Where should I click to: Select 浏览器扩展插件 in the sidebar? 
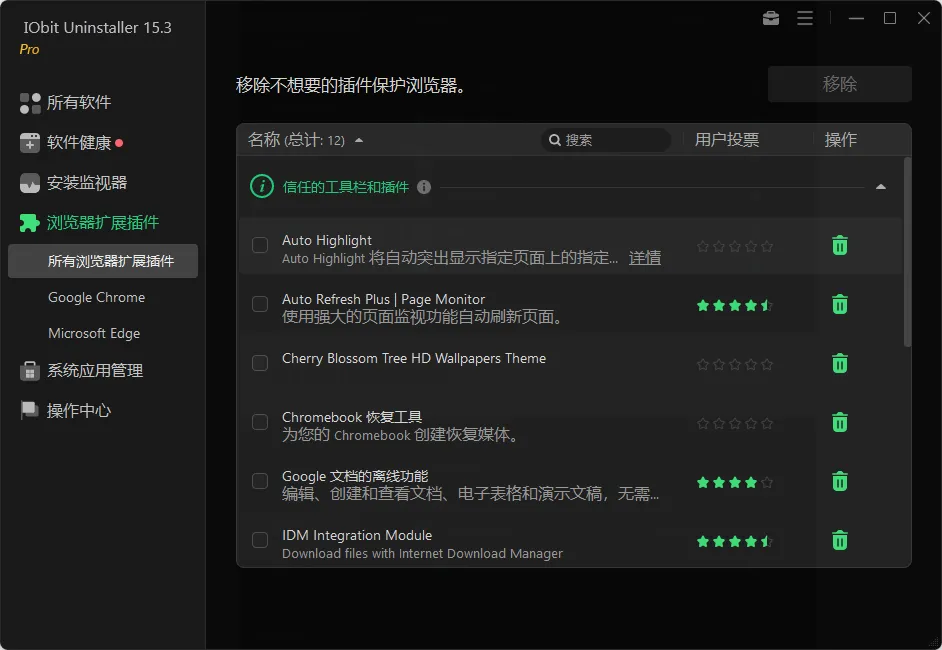[x=103, y=223]
